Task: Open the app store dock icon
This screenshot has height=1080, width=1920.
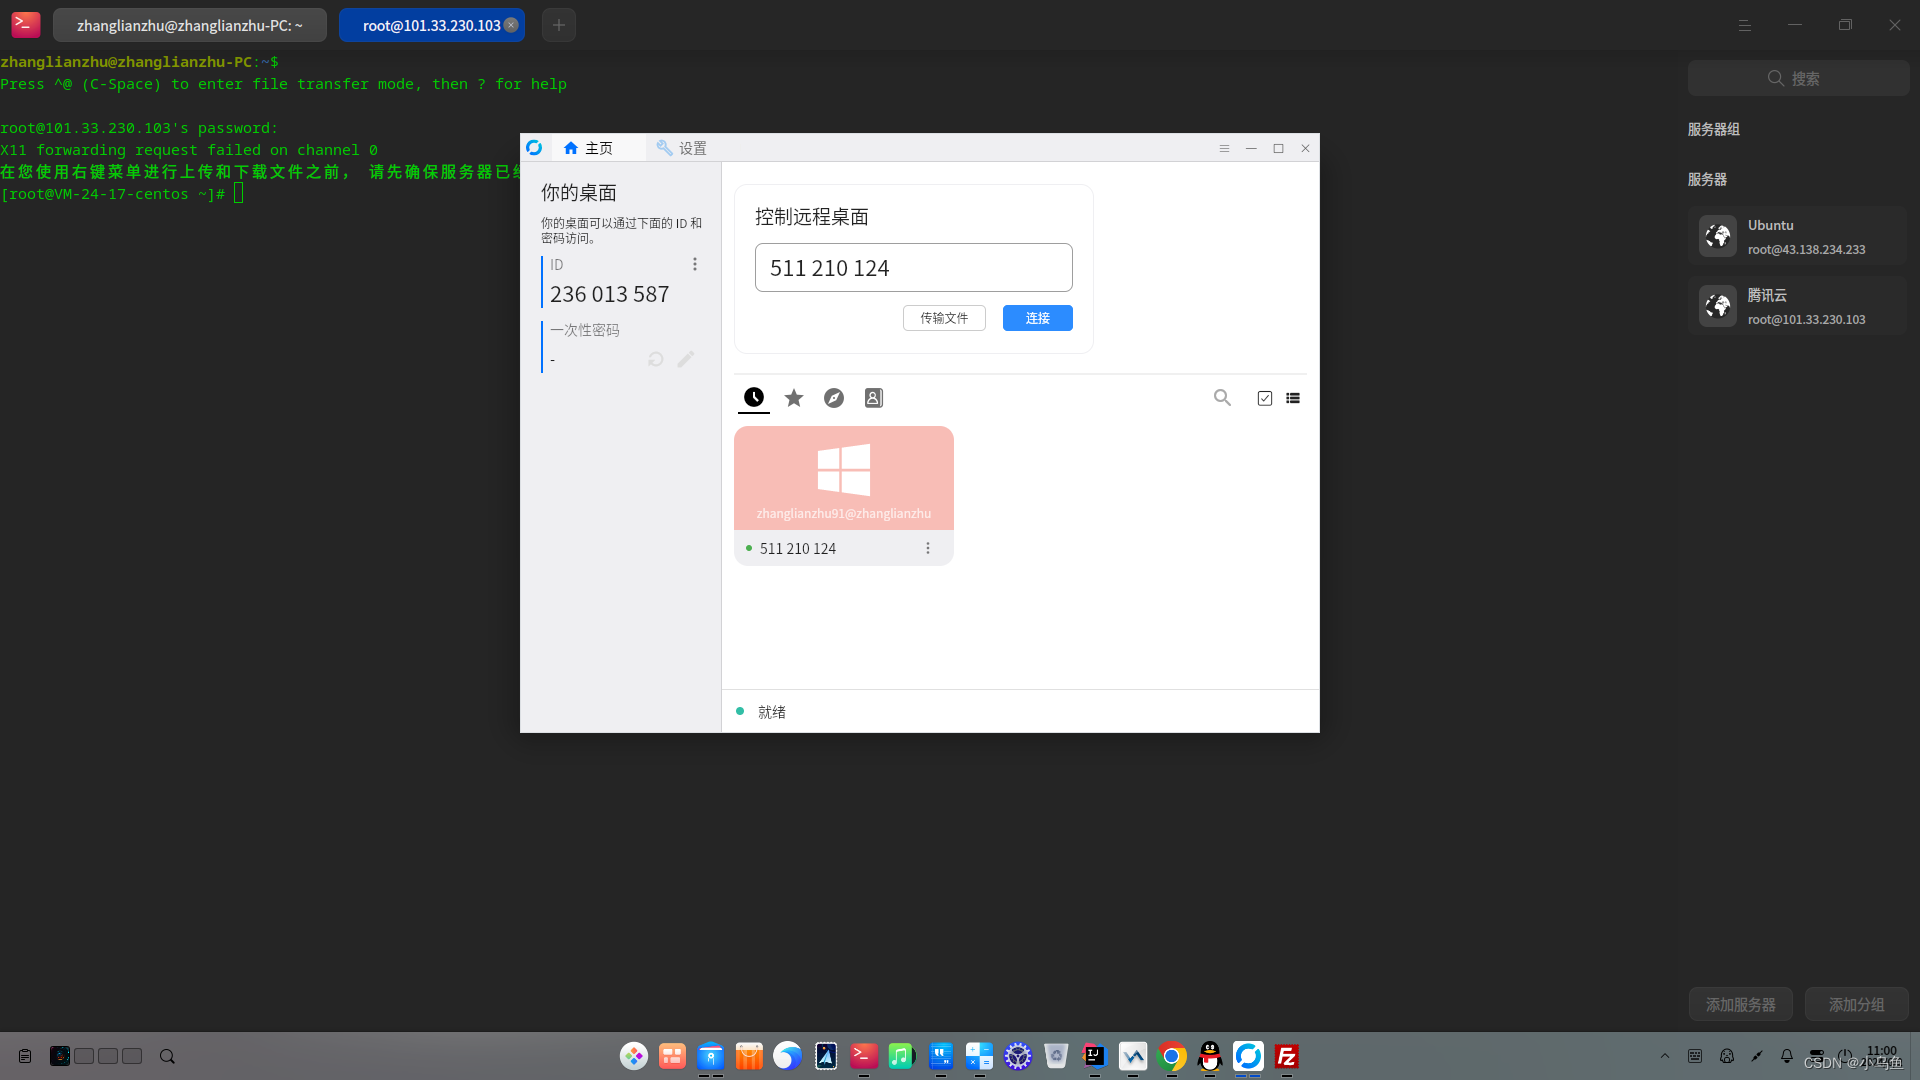Action: pyautogui.click(x=749, y=1056)
